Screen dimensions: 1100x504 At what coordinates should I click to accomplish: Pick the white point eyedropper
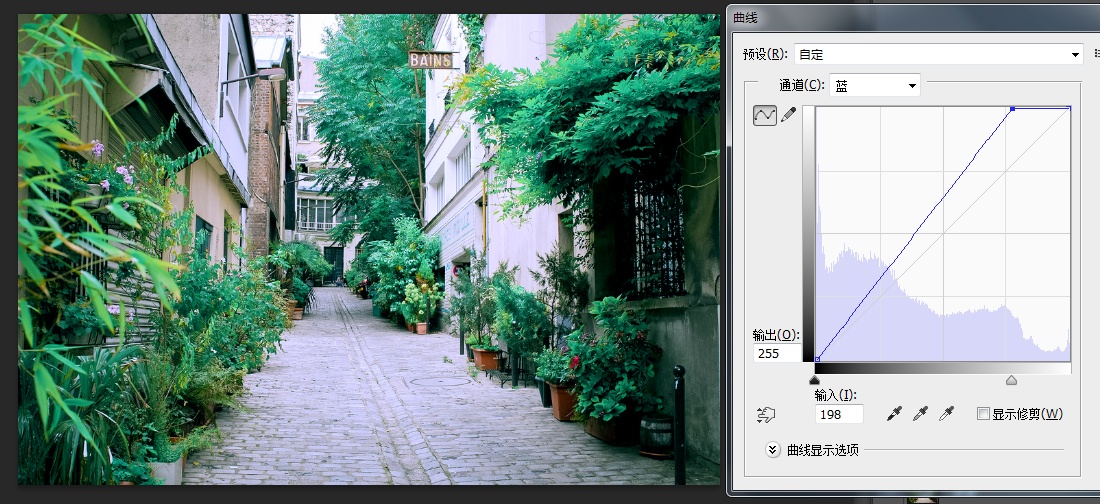[946, 413]
